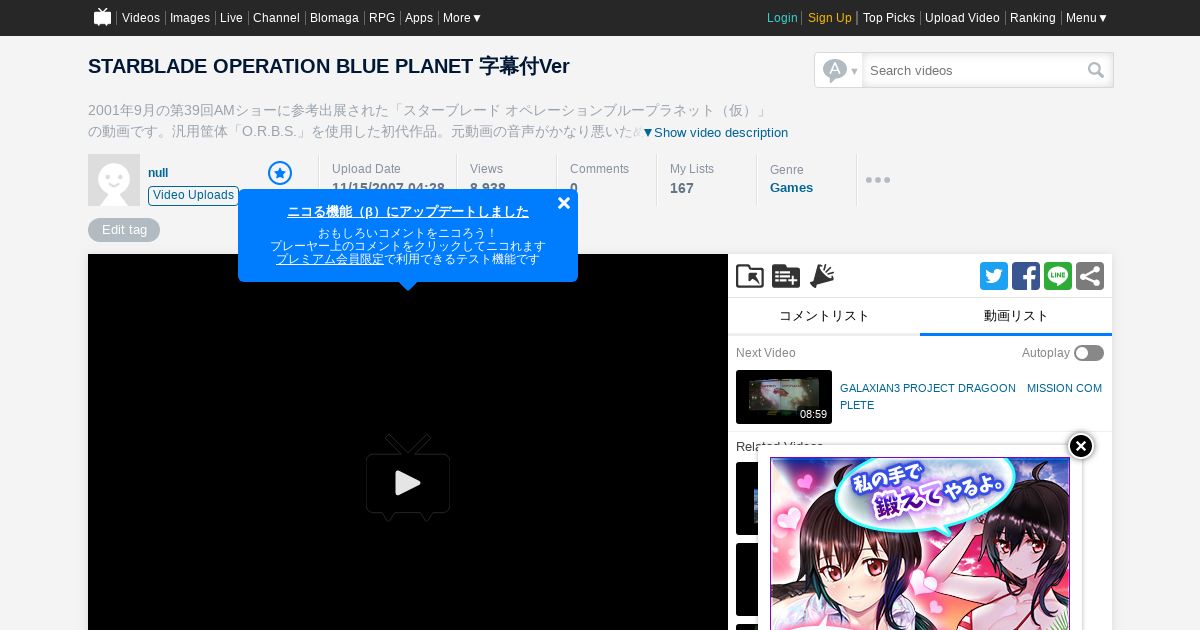Open the Apps section

(x=419, y=18)
